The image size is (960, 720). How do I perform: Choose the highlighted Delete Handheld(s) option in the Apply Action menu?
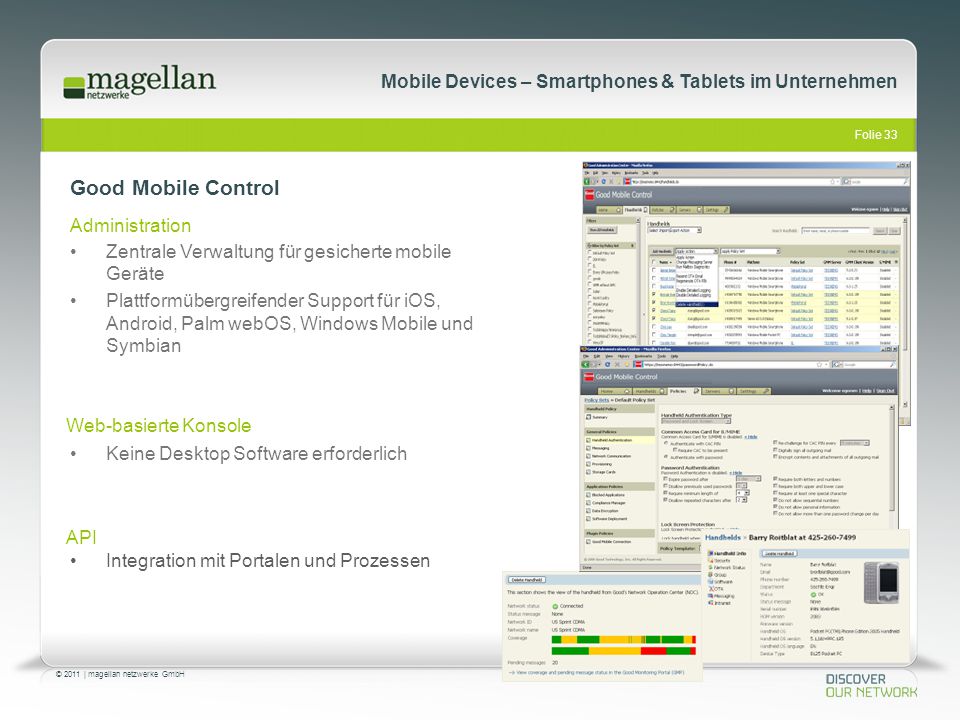(x=696, y=304)
